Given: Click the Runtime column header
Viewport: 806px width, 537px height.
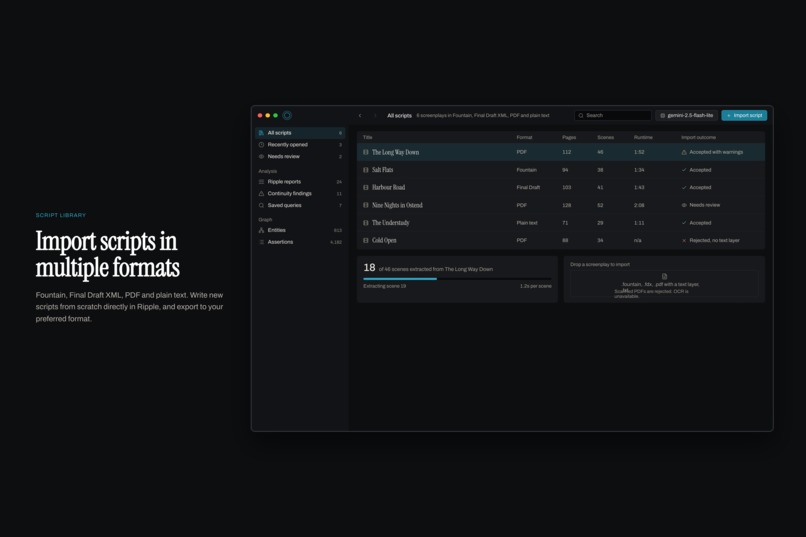Looking at the screenshot, I should click(x=643, y=137).
